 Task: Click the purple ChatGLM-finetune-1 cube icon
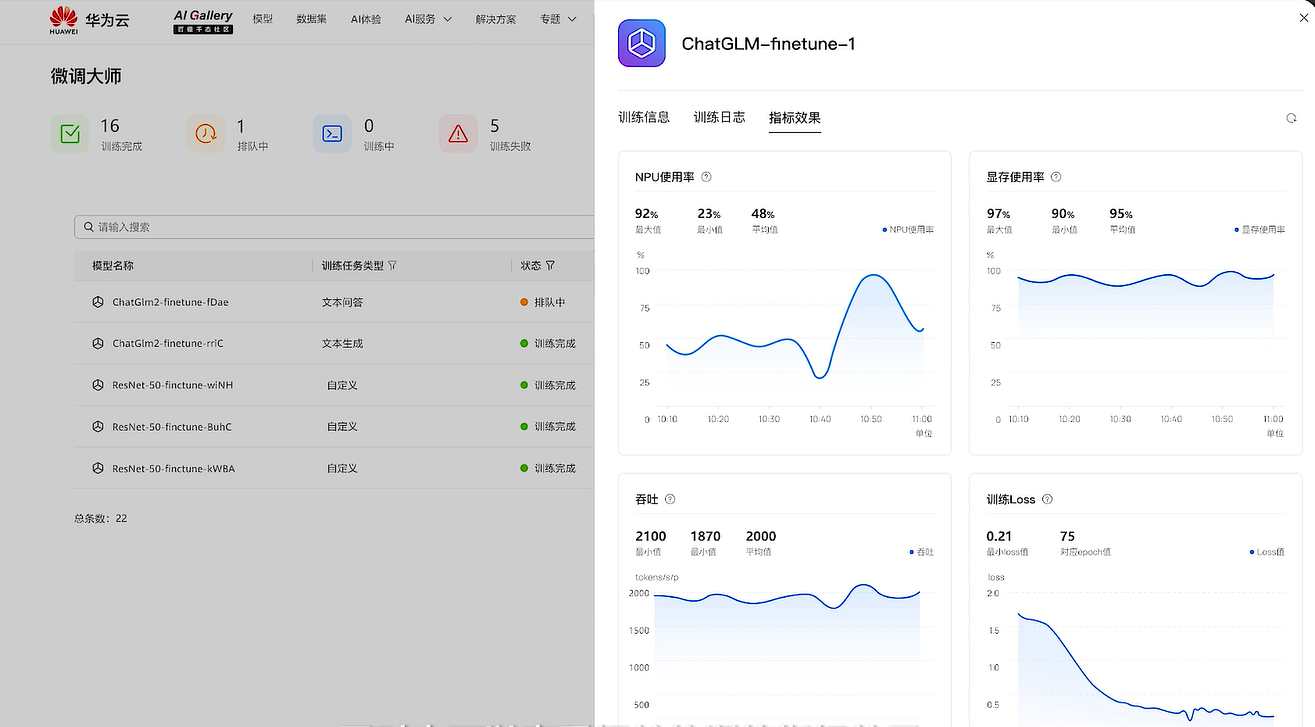coord(641,43)
